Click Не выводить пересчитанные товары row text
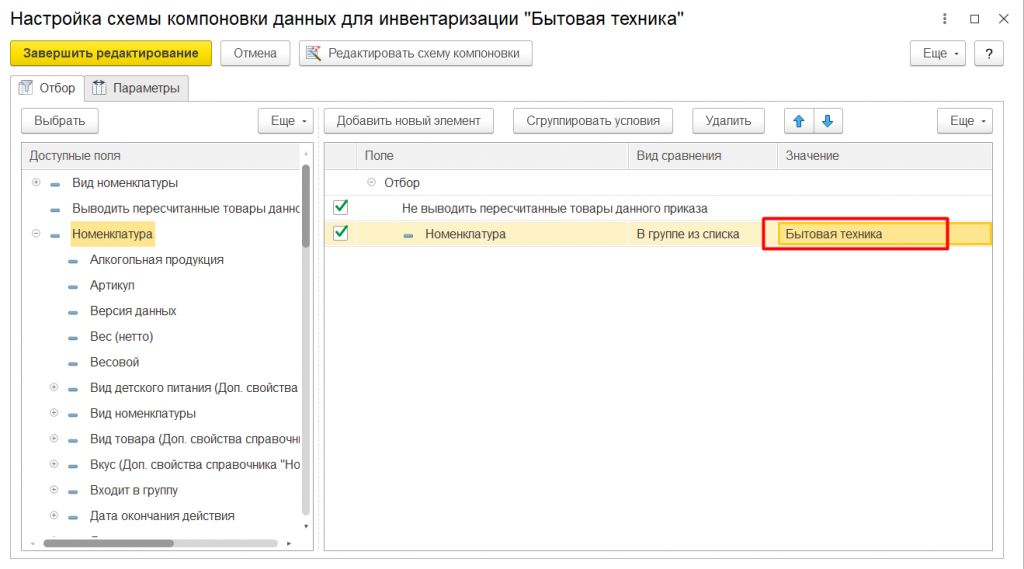The height and width of the screenshot is (569, 1024). click(x=554, y=208)
